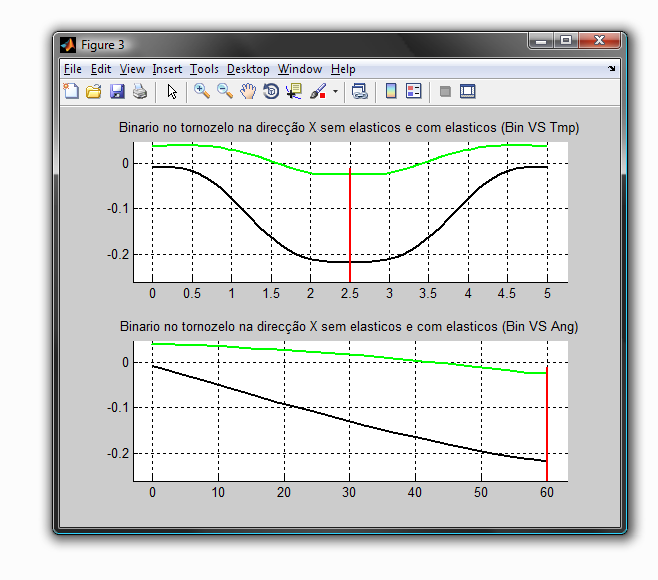Save the figure with the floppy disk icon
The image size is (658, 580).
[117, 92]
